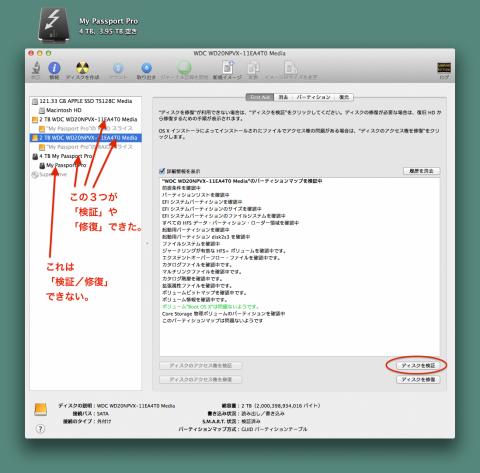The width and height of the screenshot is (480, 473).
Task: Select the highlighted 2 TB WDC WD20NPVX Media row
Action: click(x=86, y=138)
